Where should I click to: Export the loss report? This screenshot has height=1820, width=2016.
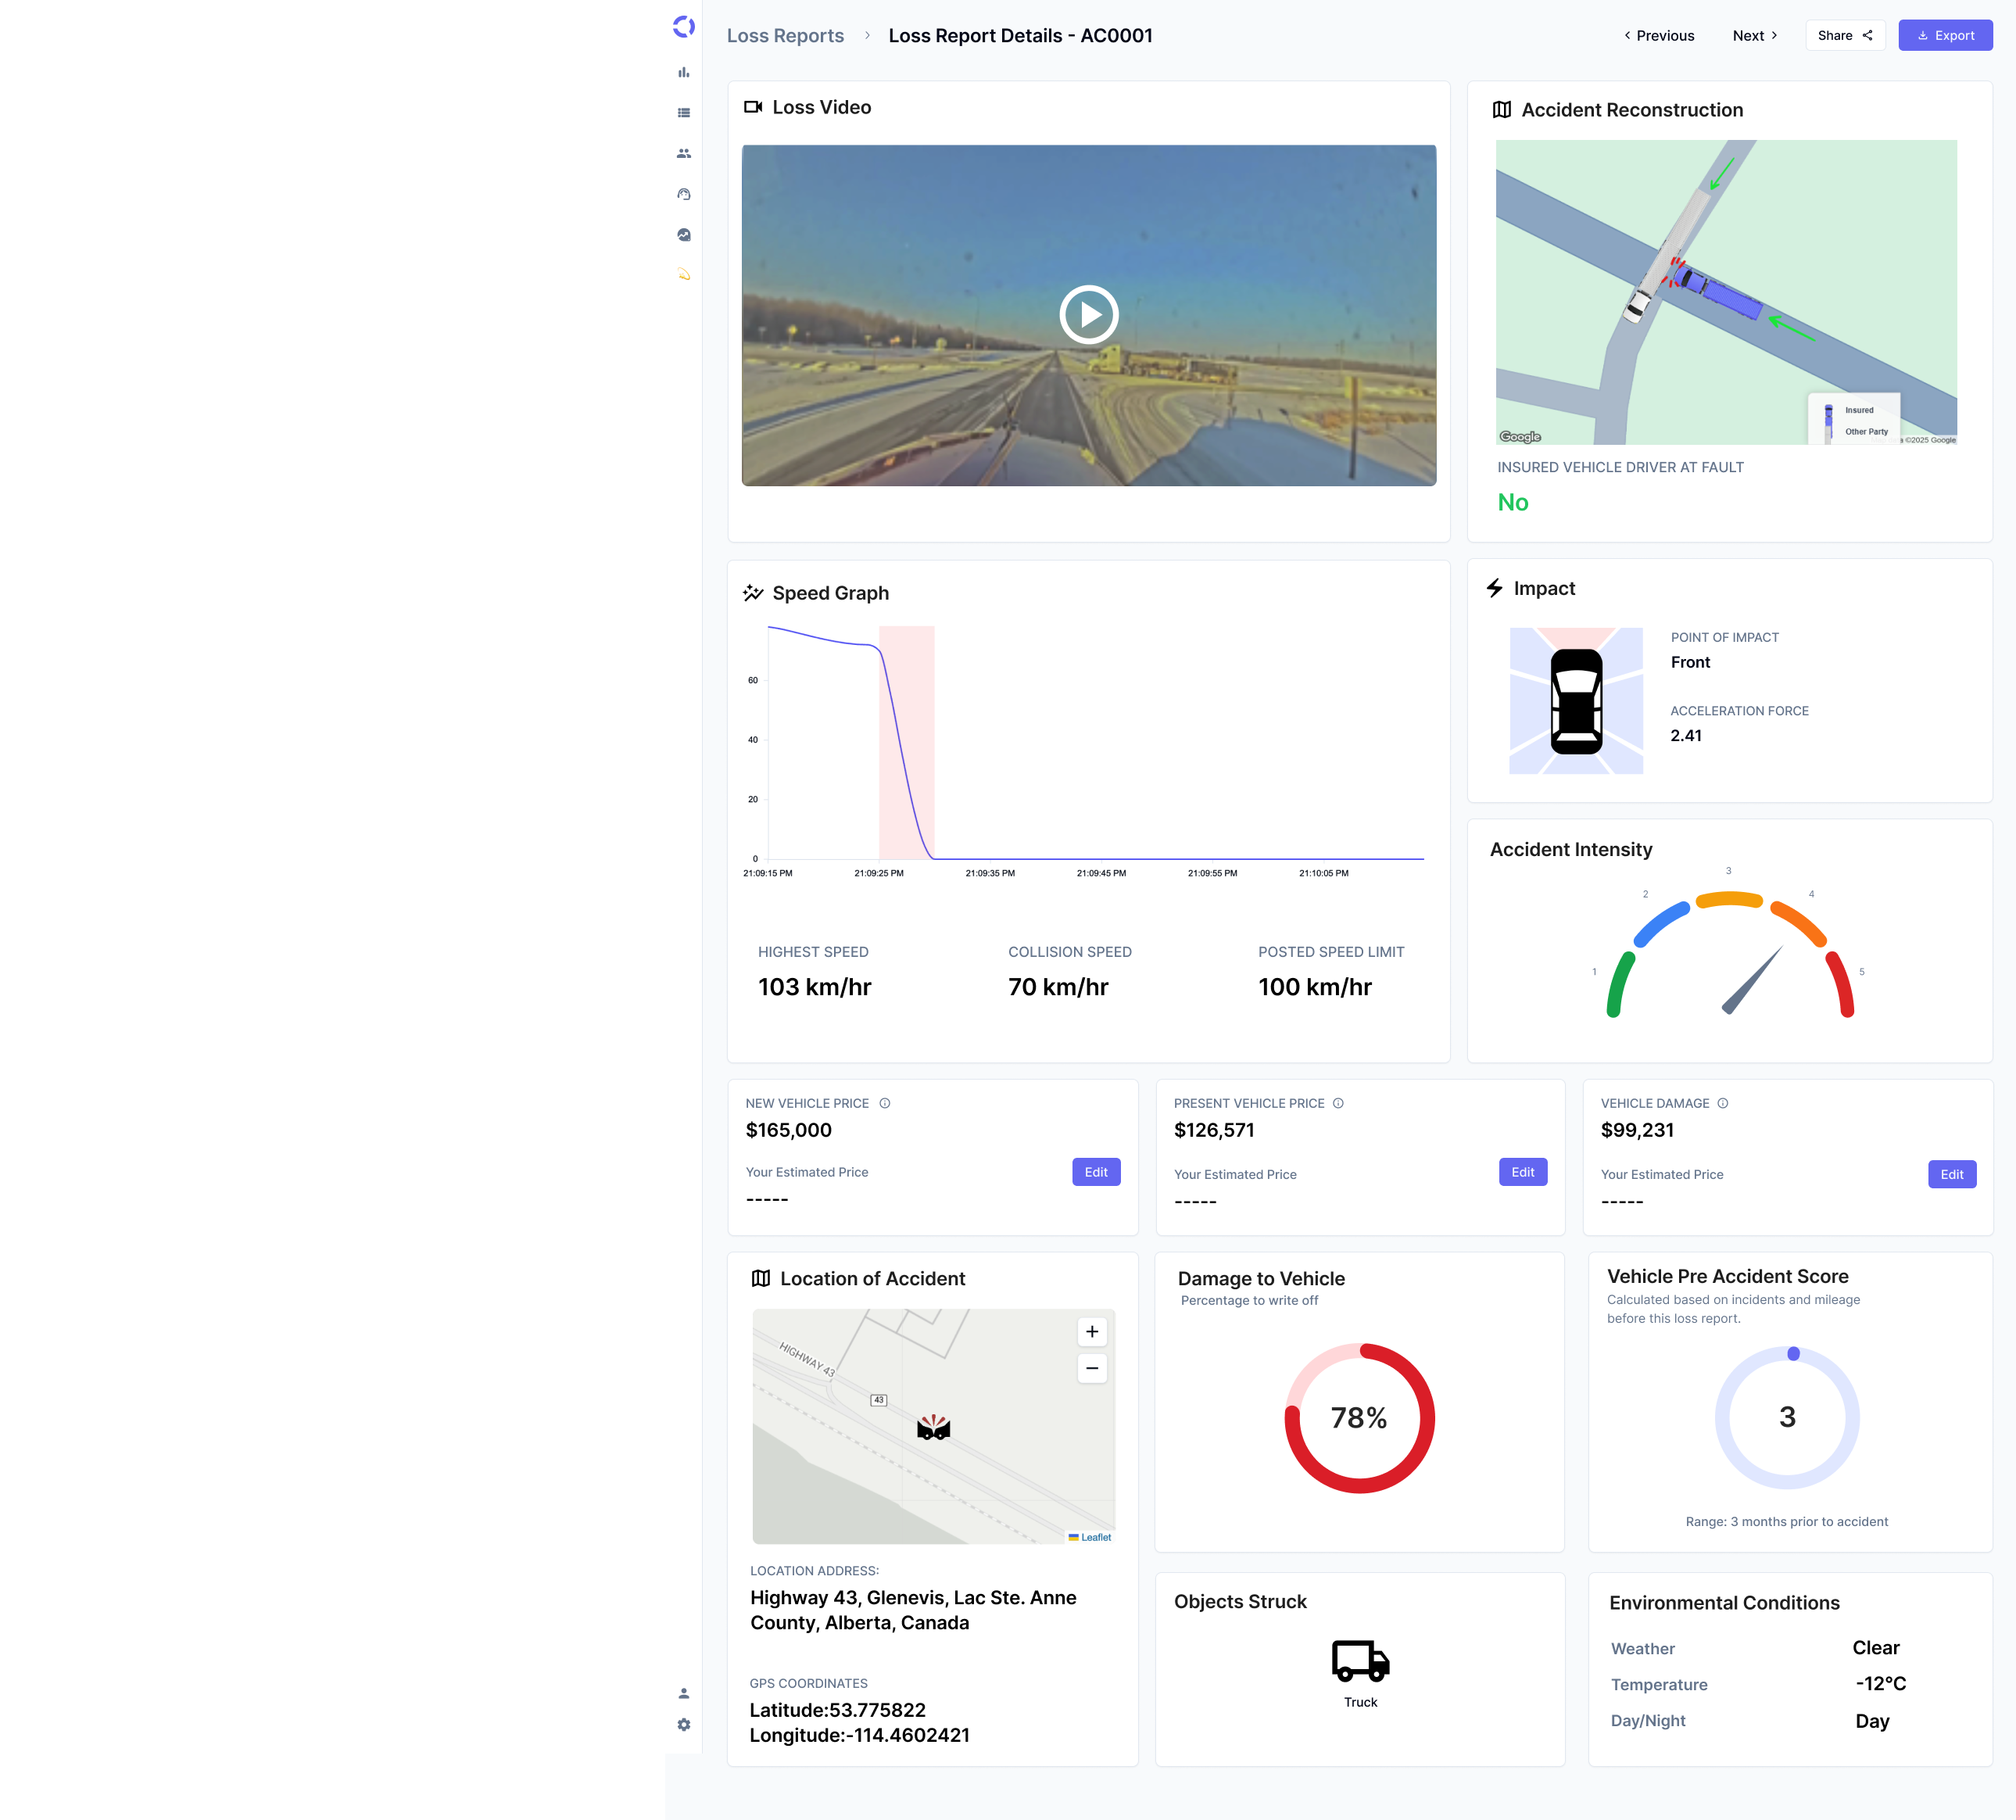(x=1945, y=36)
